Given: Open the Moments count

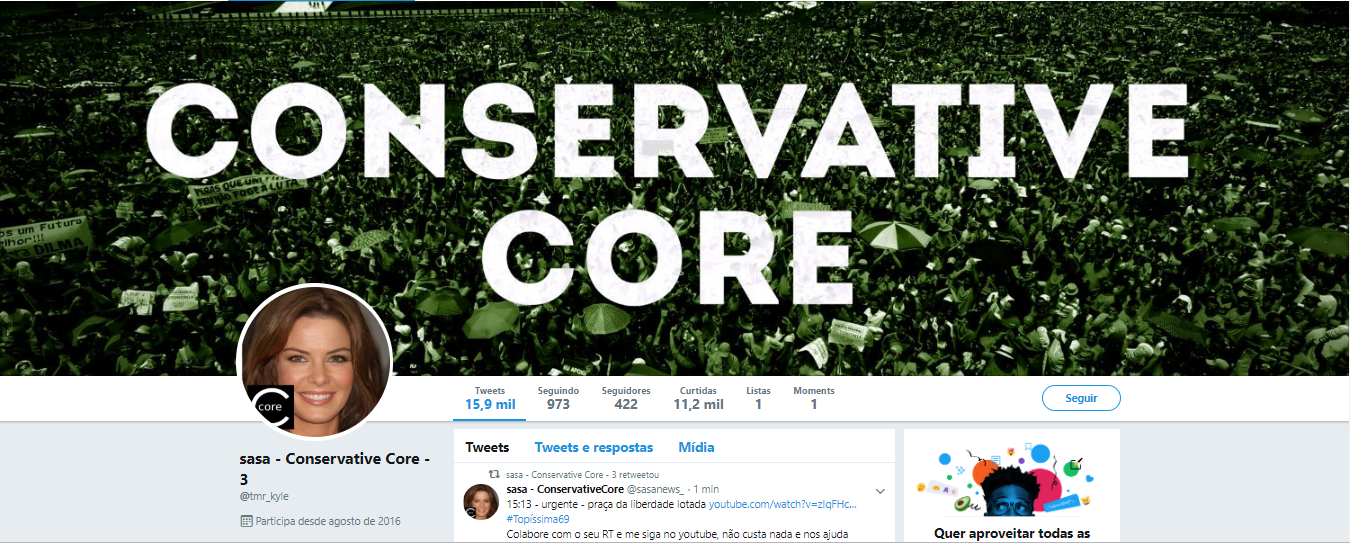Looking at the screenshot, I should click(x=813, y=398).
